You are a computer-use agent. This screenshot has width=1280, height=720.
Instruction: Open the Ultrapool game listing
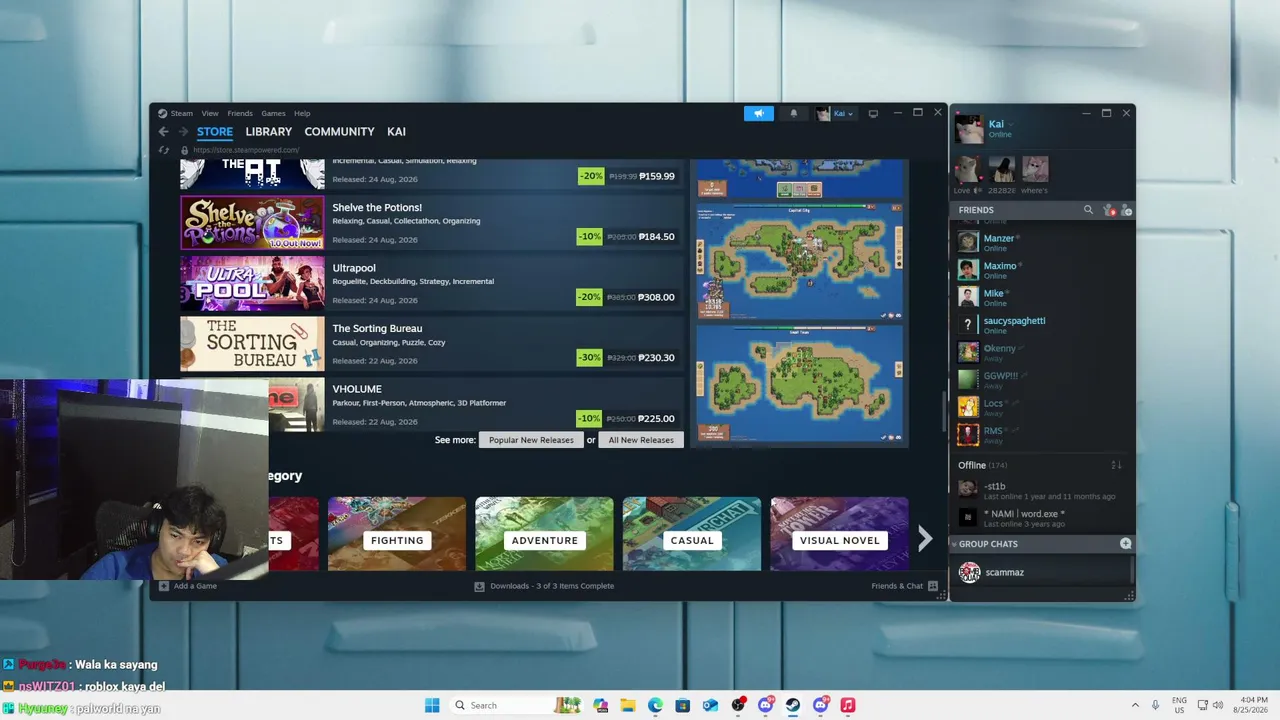pyautogui.click(x=431, y=283)
